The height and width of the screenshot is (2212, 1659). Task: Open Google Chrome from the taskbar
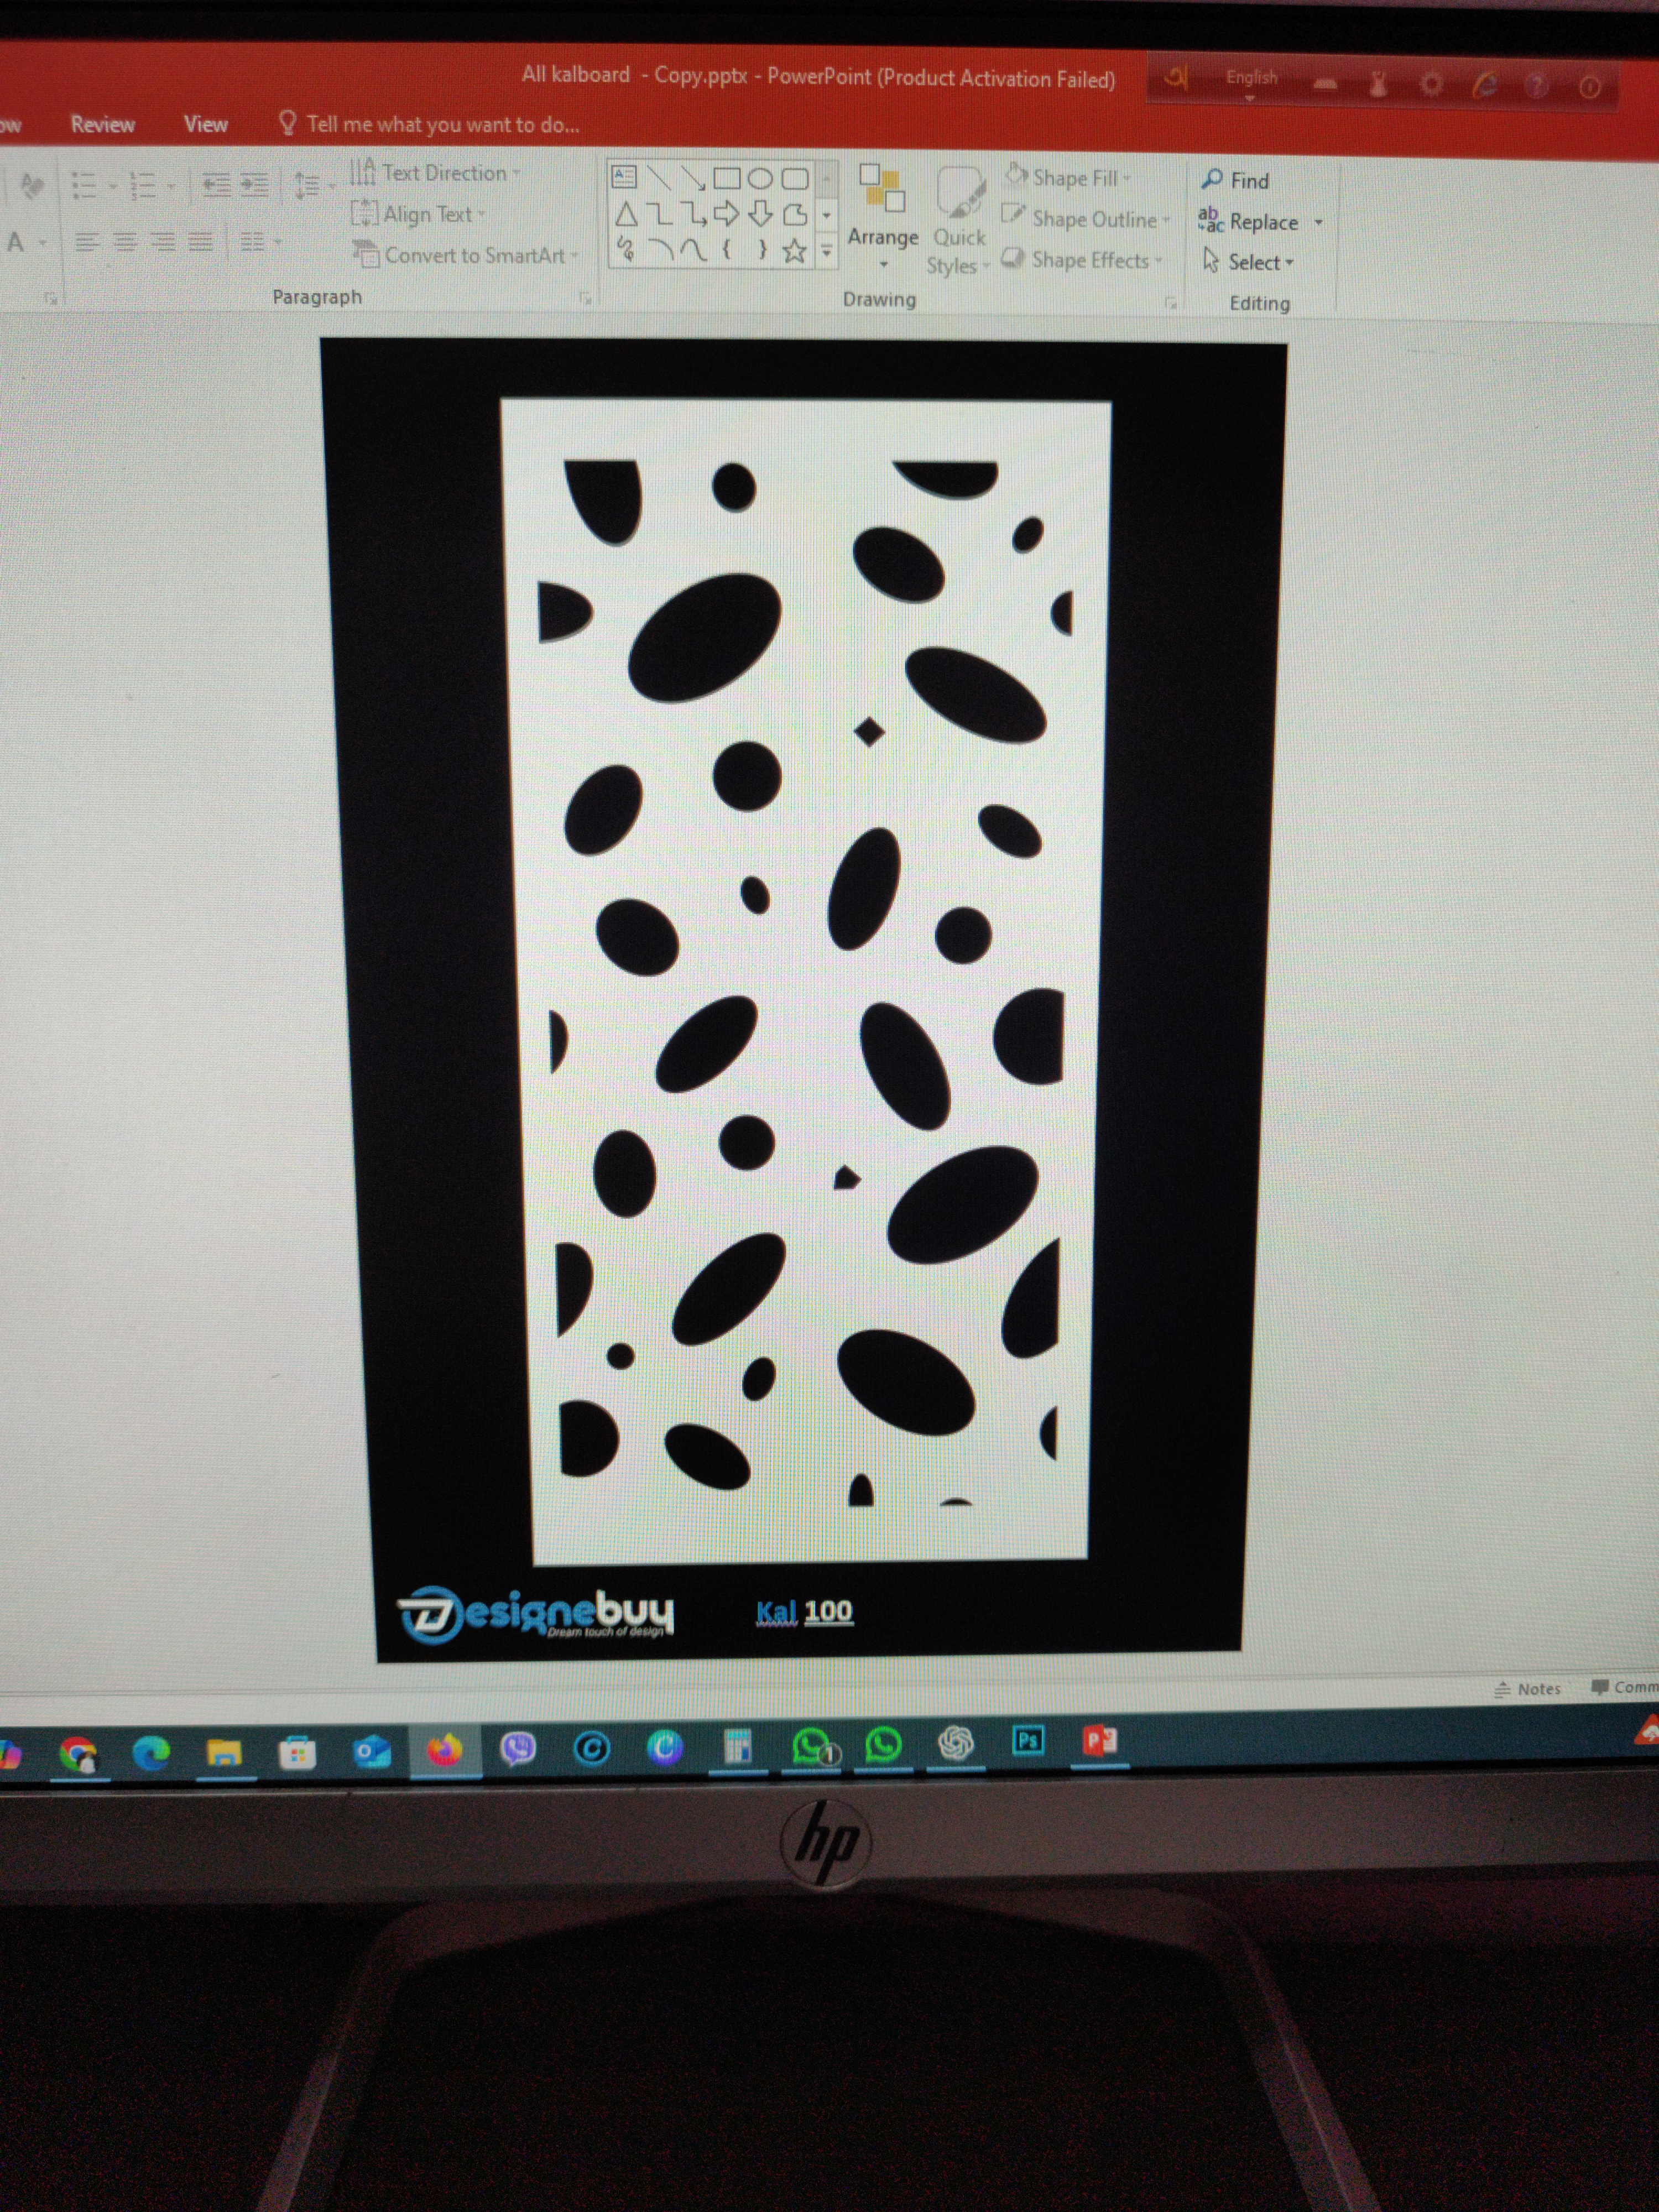[x=78, y=1754]
